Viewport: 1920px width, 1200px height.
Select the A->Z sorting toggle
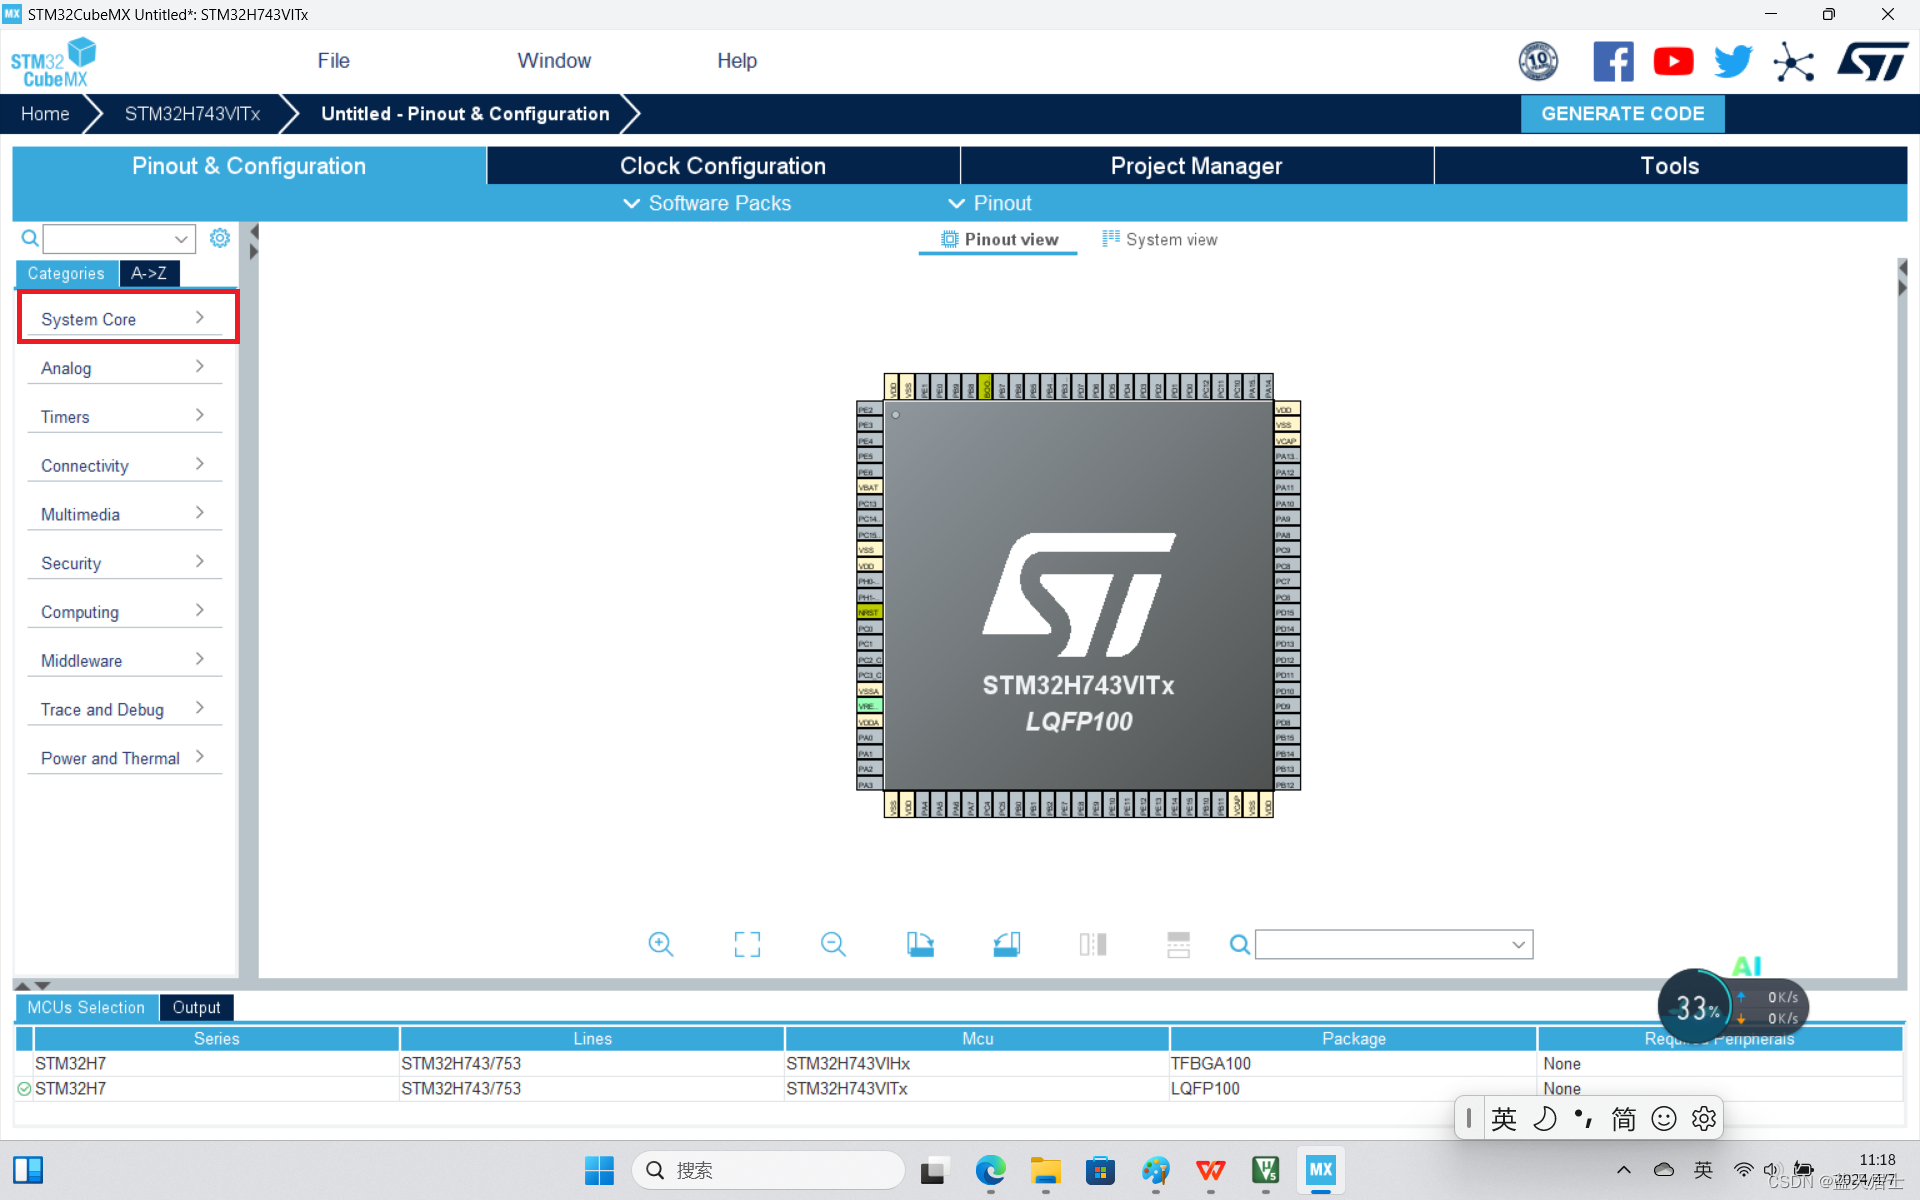click(149, 273)
